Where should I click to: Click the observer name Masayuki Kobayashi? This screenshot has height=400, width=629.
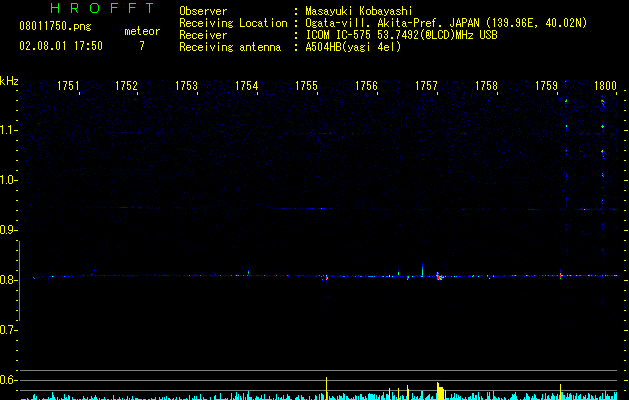click(359, 11)
